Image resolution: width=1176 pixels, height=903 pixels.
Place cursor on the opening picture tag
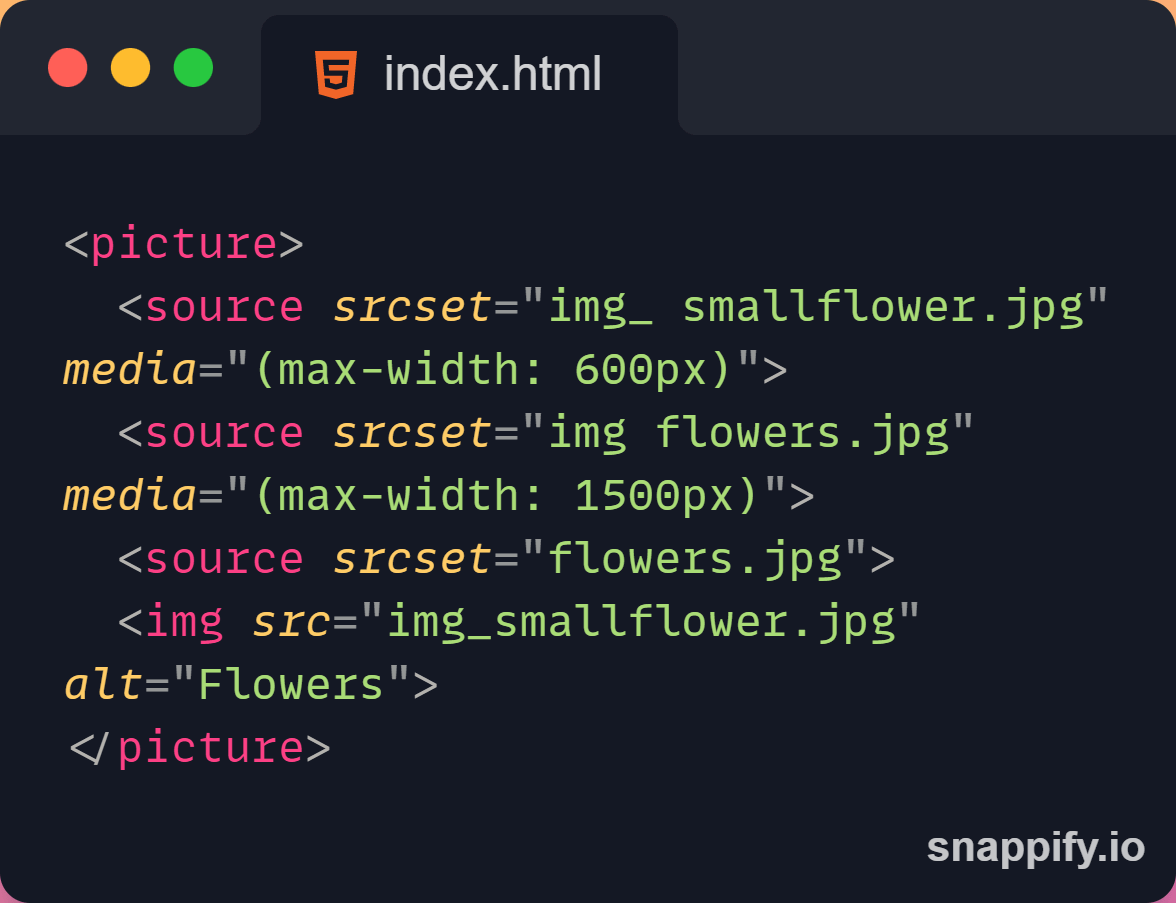[184, 245]
